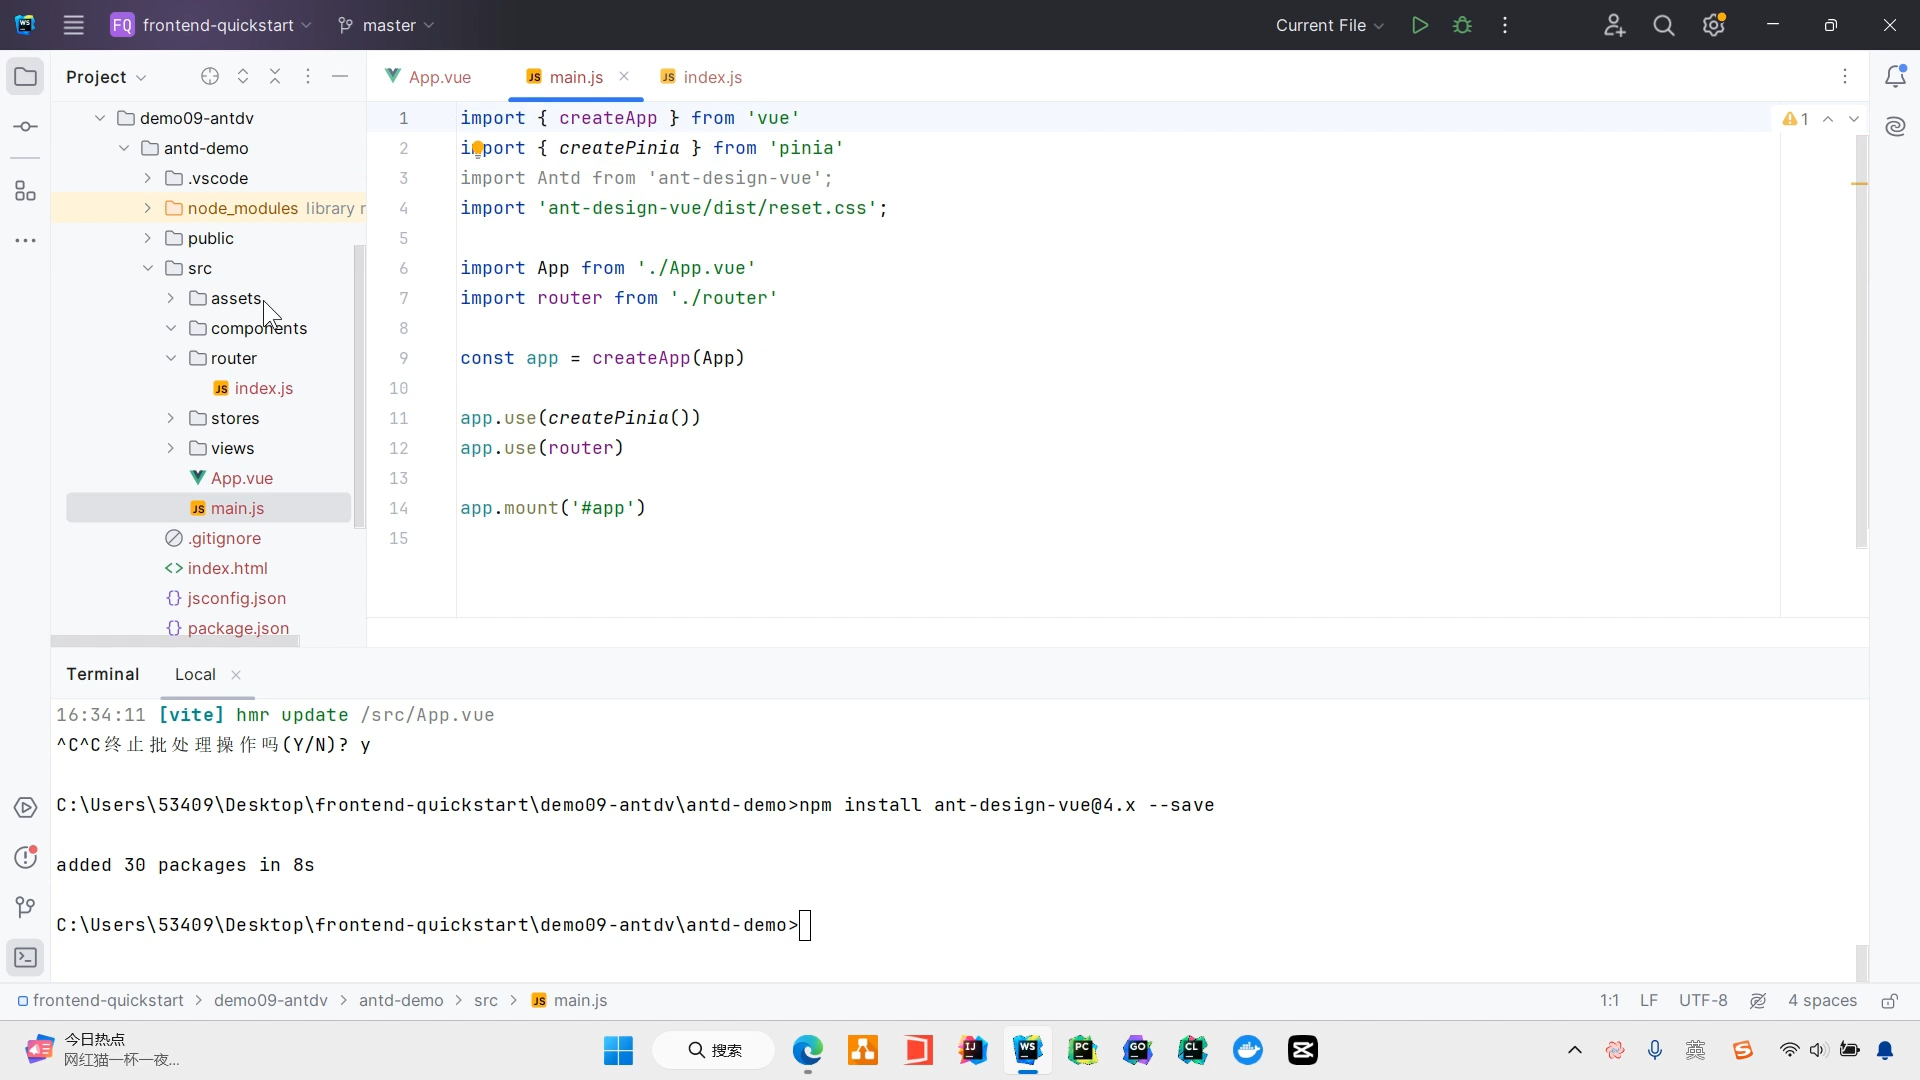
Task: Click the UTF-8 encoding status bar widget
Action: 1702,1001
